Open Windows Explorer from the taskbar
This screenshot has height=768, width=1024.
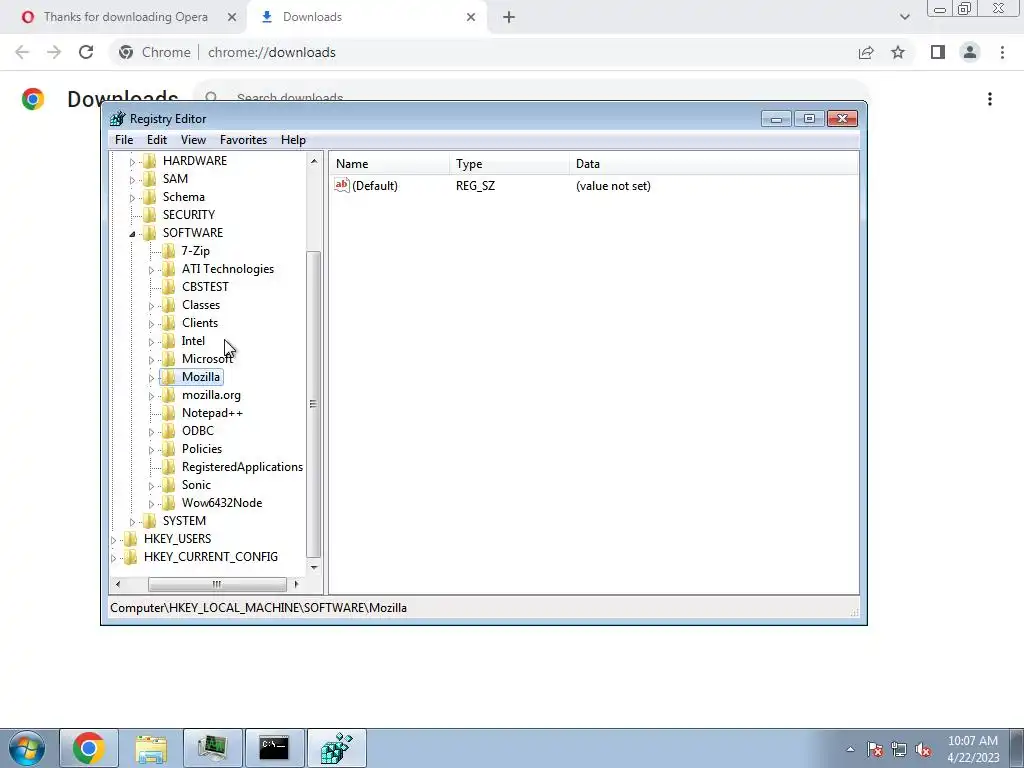(151, 748)
